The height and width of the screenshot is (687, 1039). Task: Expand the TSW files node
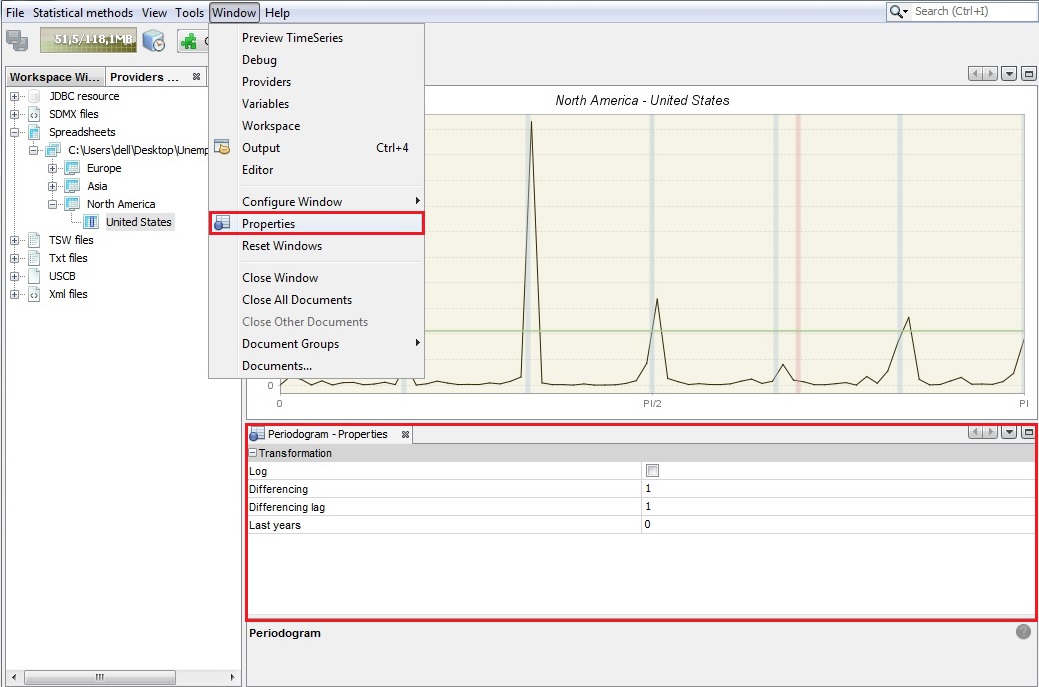[15, 240]
